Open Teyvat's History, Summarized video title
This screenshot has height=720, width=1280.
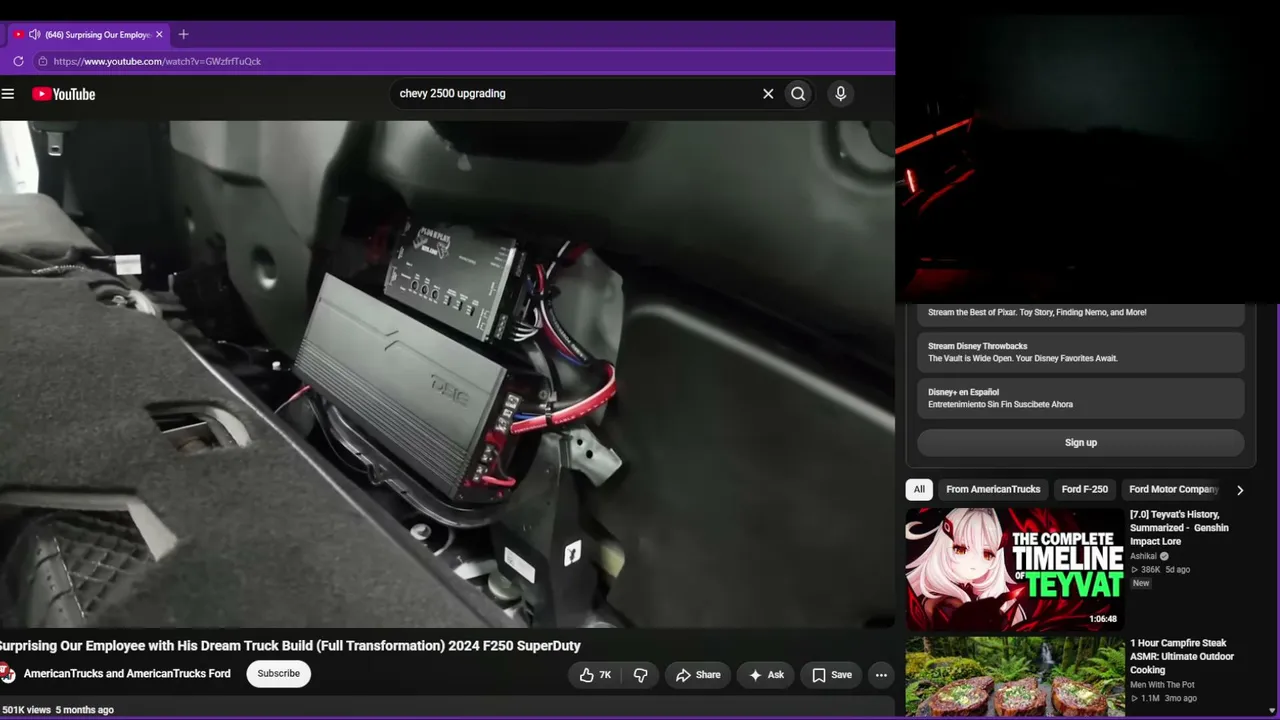pyautogui.click(x=1180, y=528)
